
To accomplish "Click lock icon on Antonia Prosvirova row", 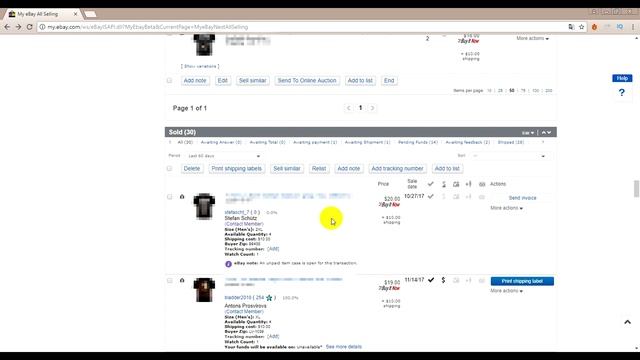I will click(x=182, y=280).
